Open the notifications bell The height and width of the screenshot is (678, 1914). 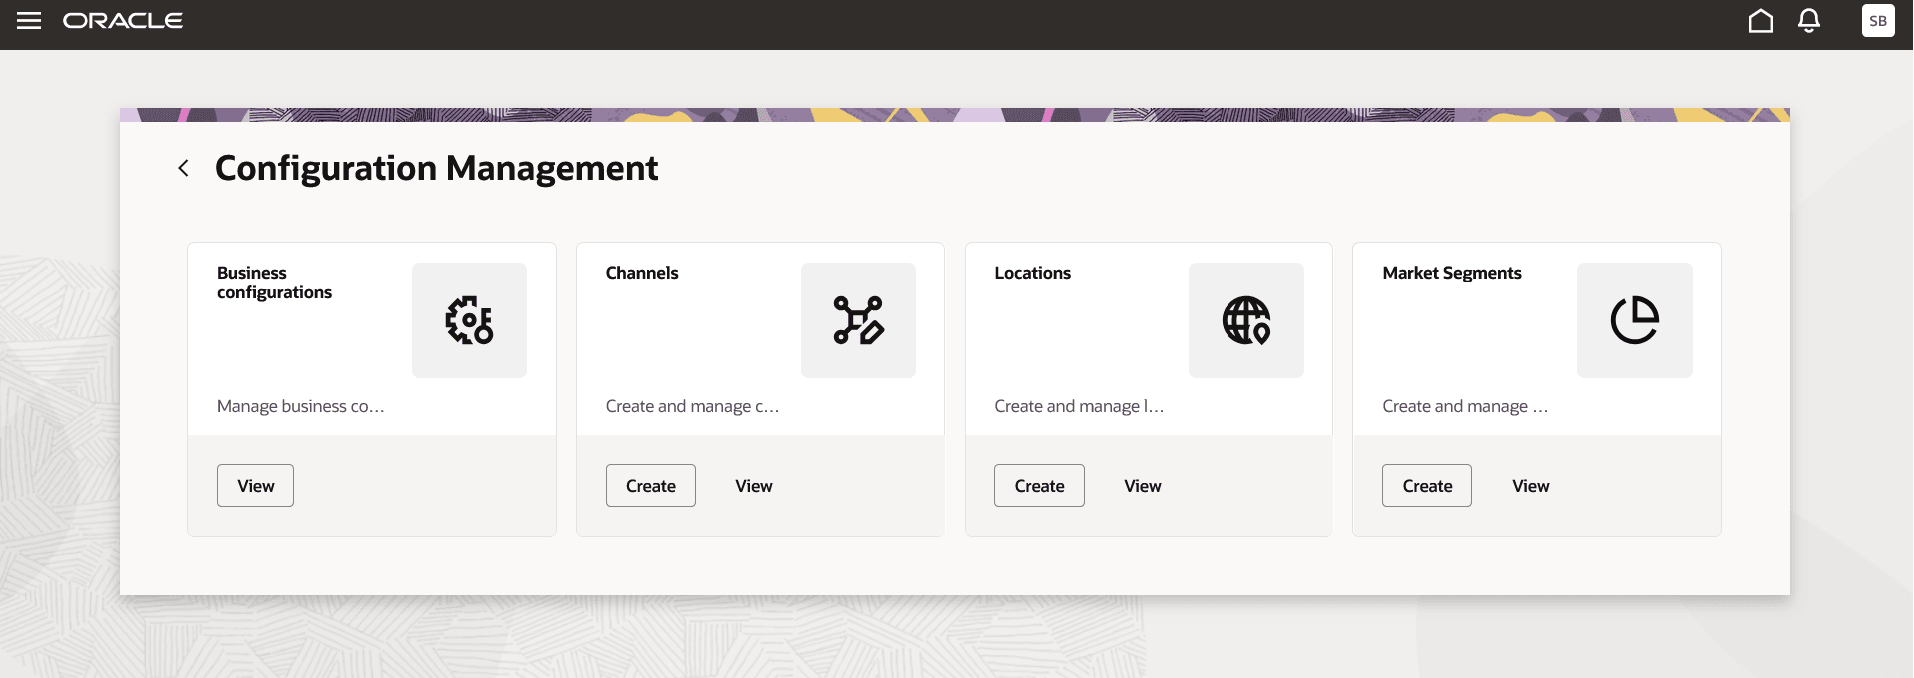click(1808, 20)
